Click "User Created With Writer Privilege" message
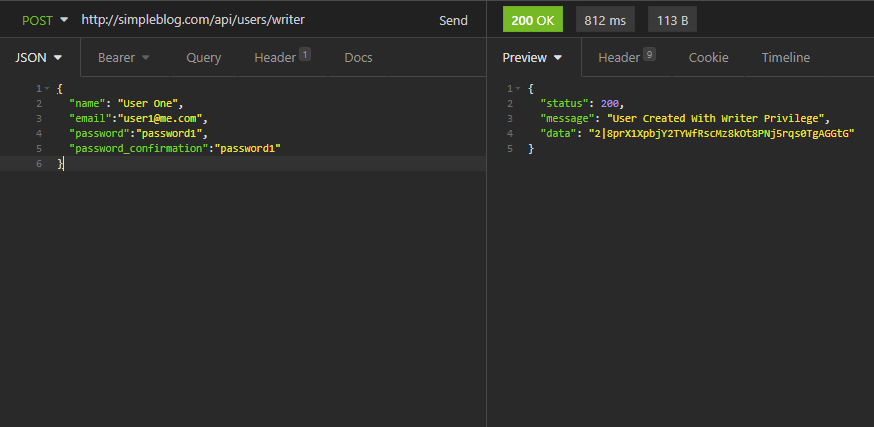Viewport: 874px width, 427px height. coord(715,119)
